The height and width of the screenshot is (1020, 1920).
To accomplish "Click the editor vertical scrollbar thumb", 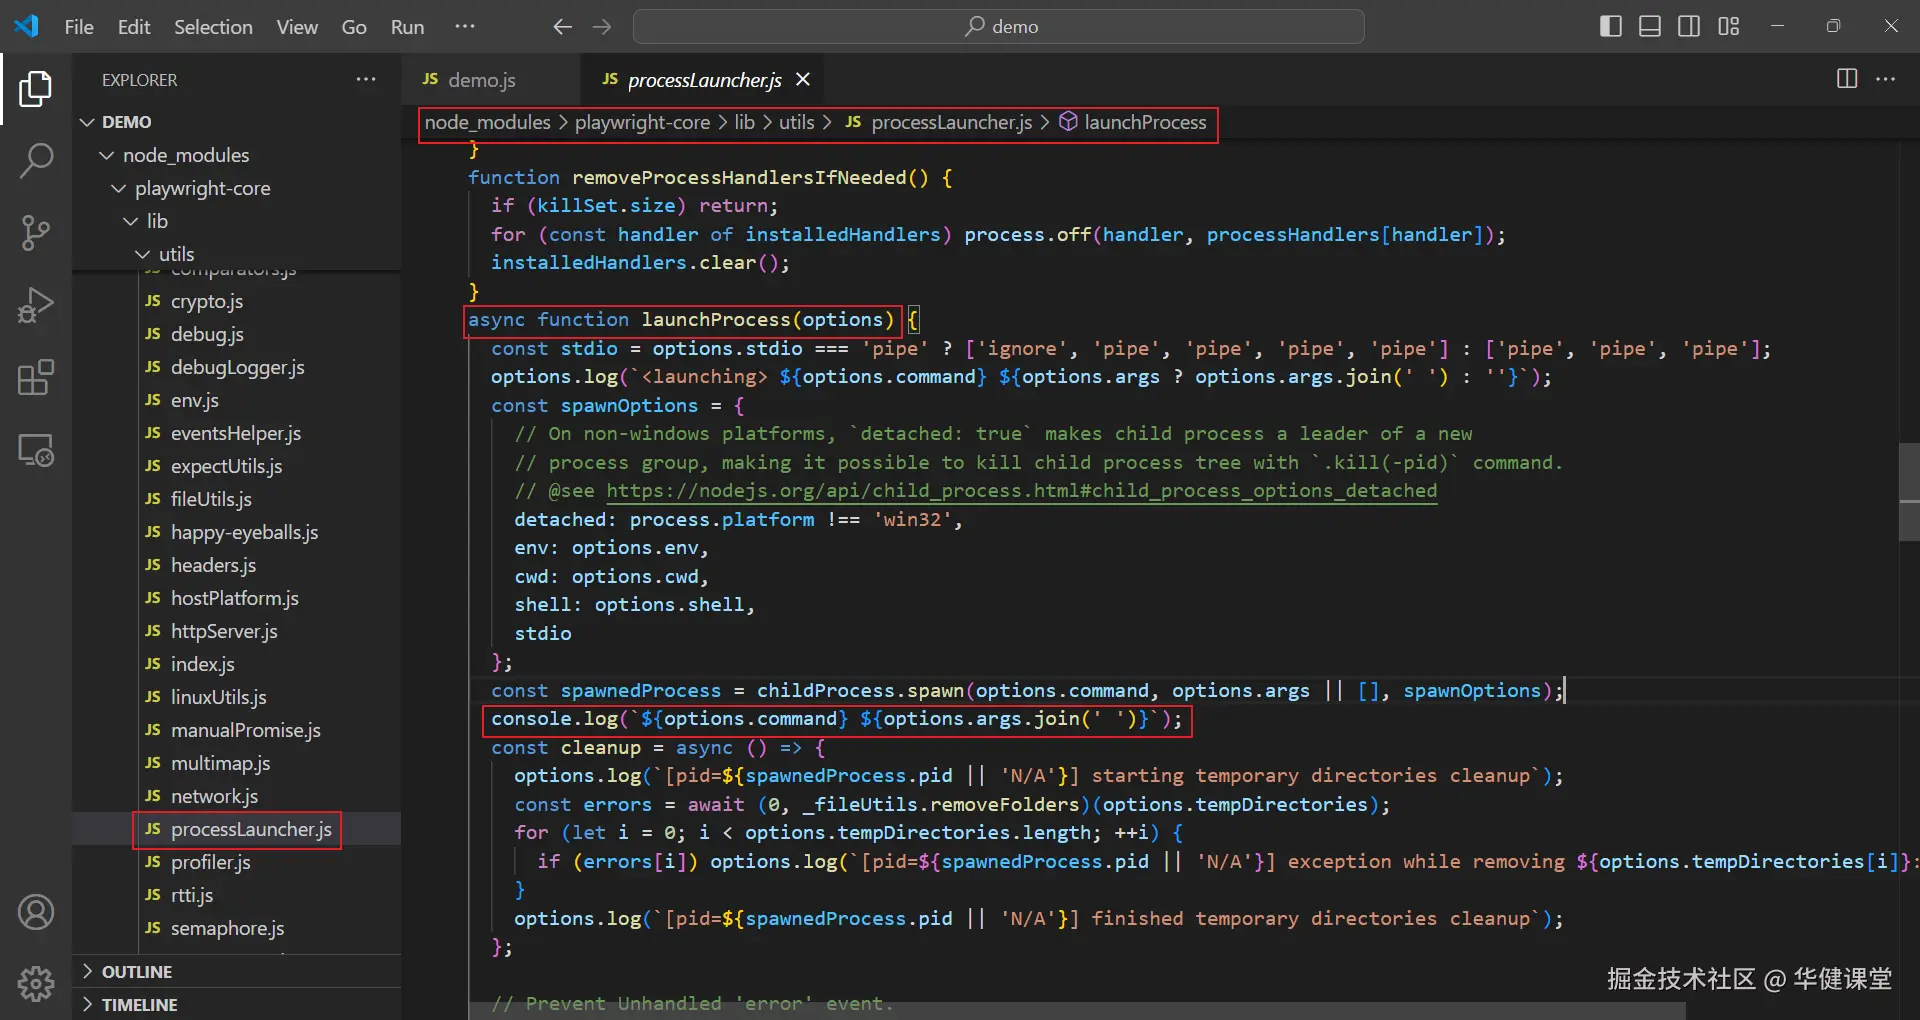I will tap(1908, 491).
